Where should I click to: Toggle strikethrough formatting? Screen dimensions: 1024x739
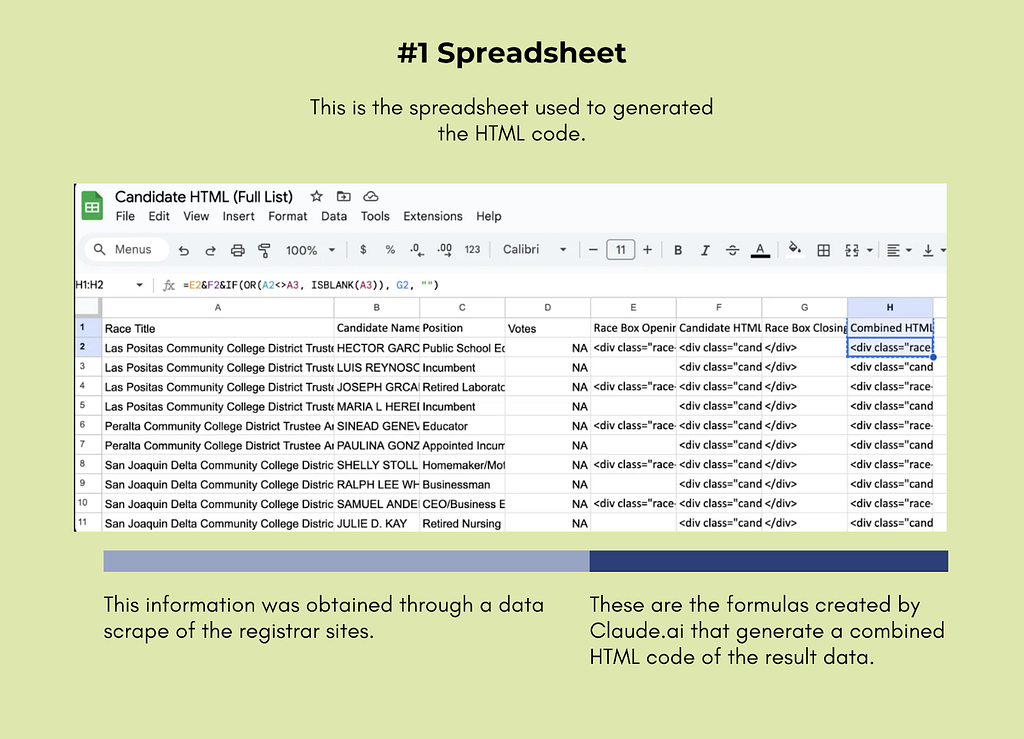pos(732,250)
